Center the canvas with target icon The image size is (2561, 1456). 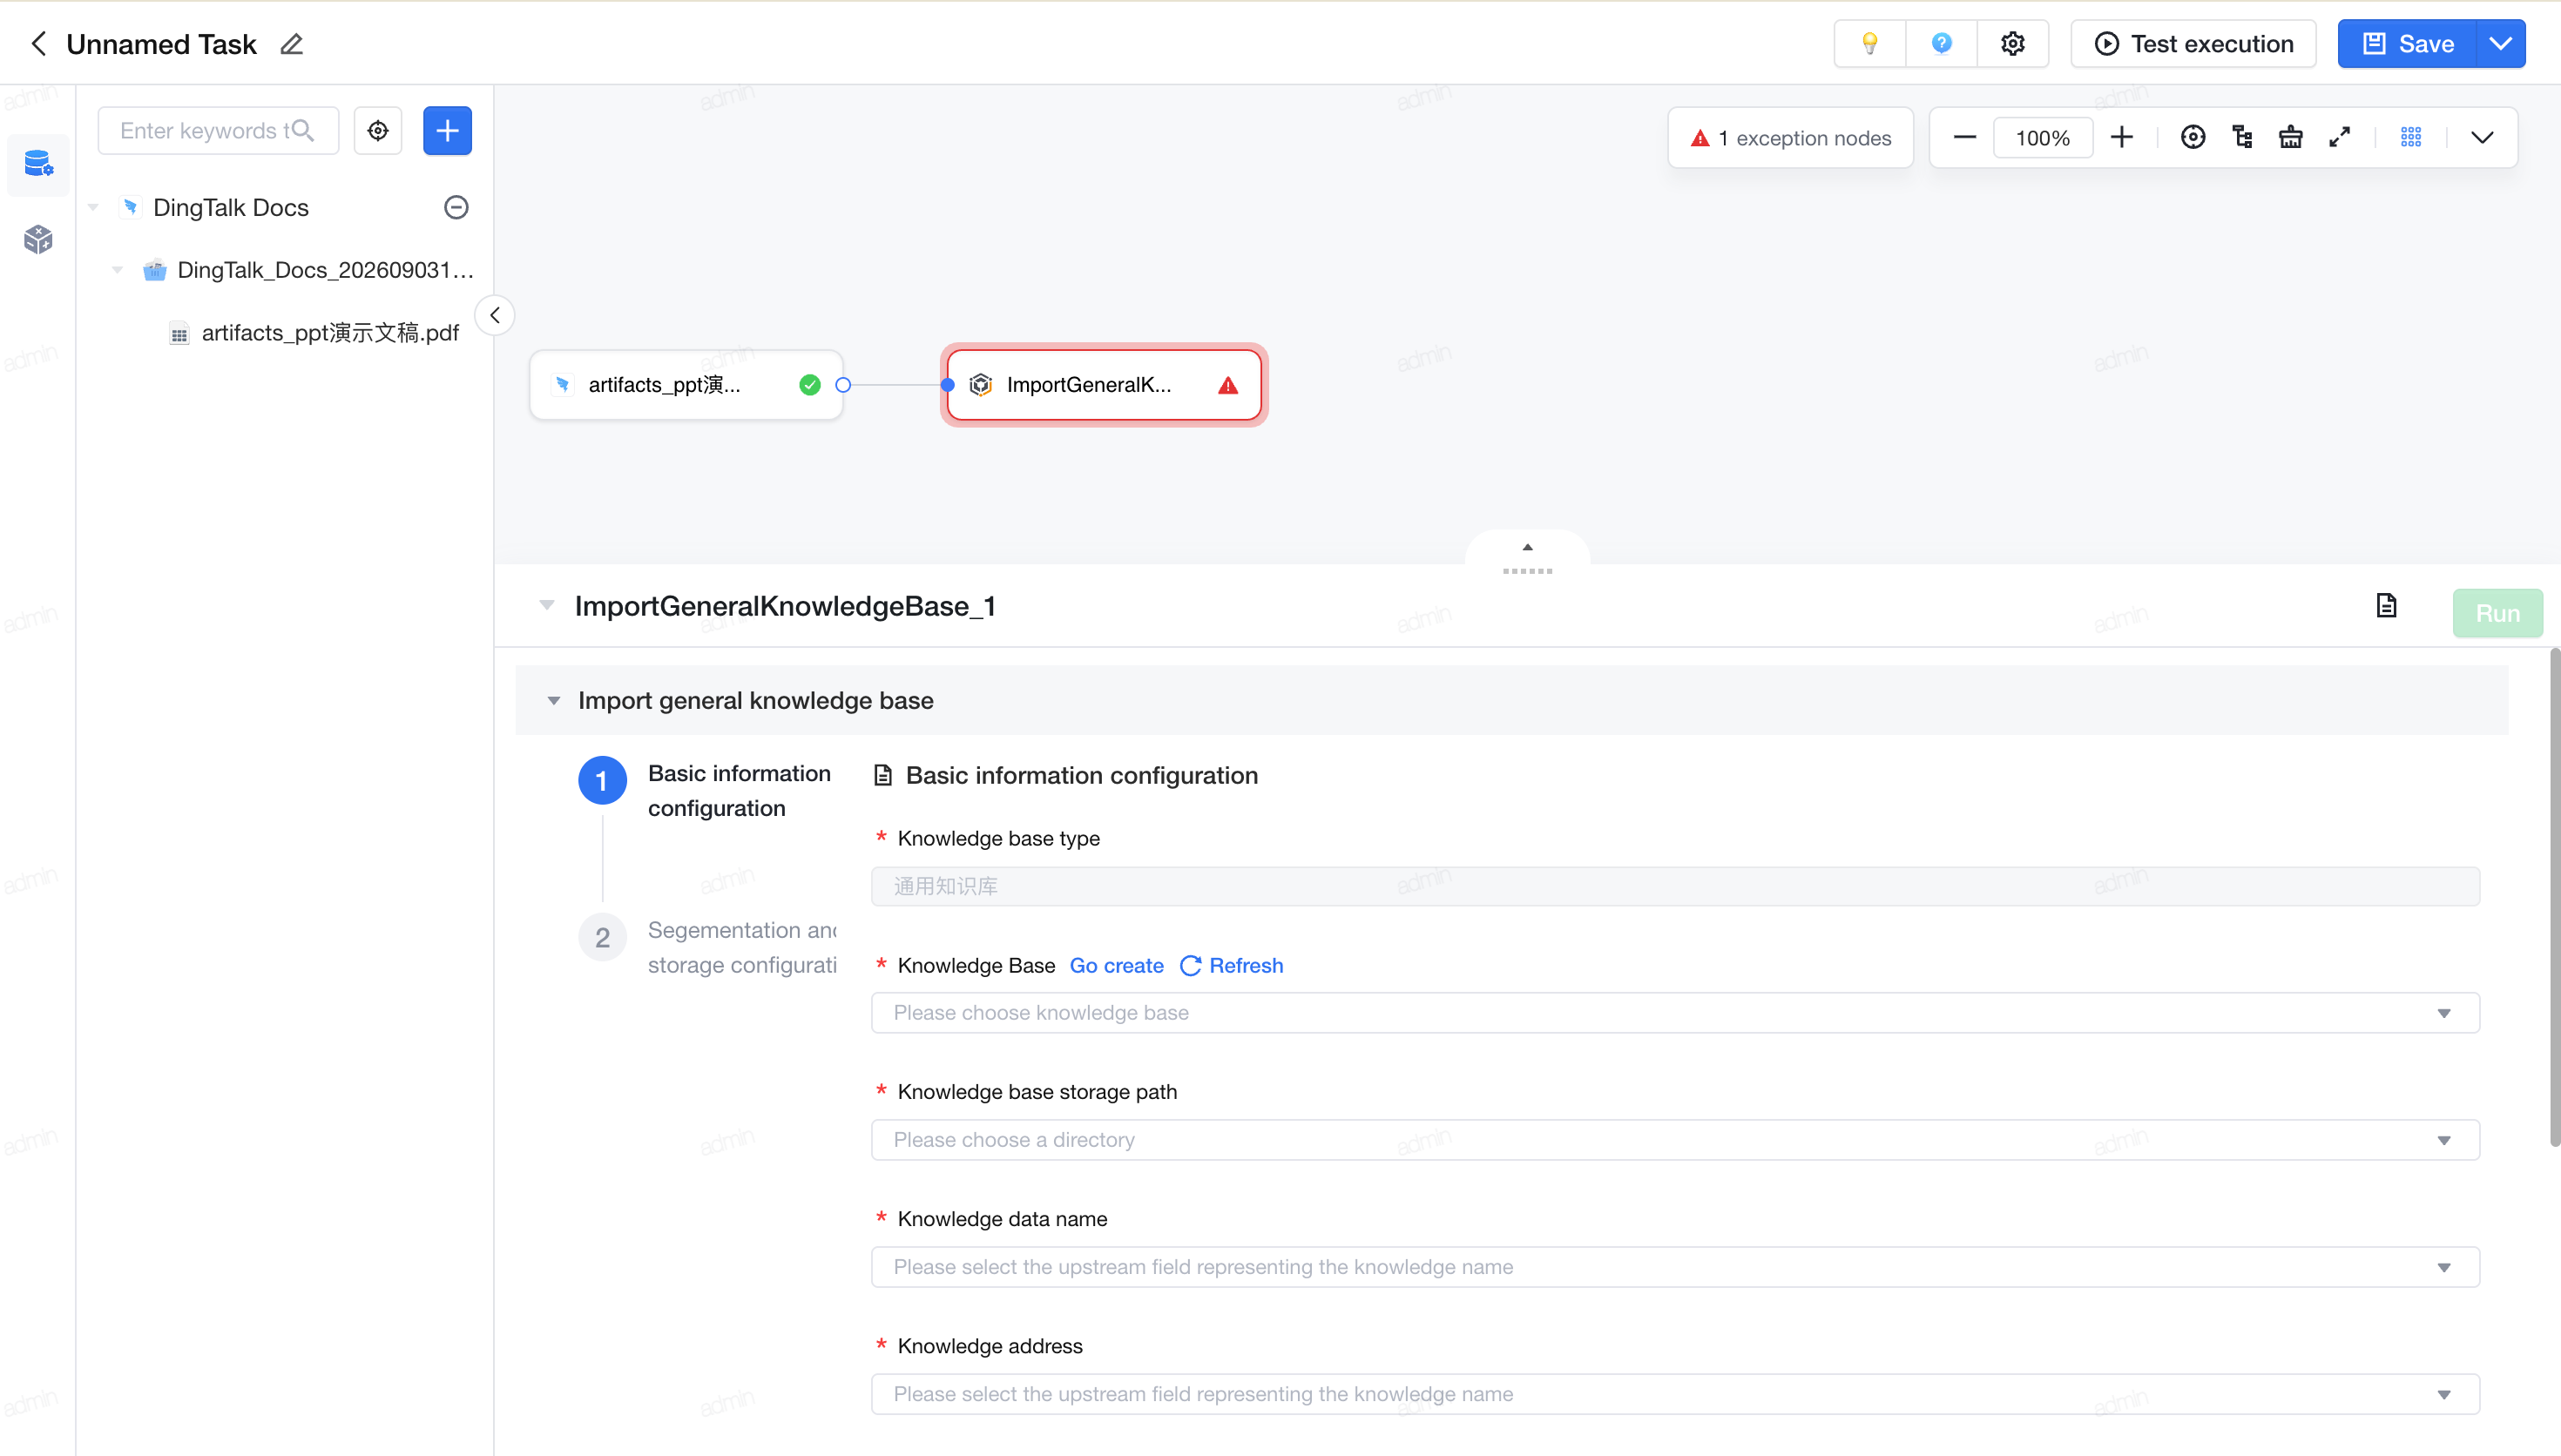coord(2192,138)
